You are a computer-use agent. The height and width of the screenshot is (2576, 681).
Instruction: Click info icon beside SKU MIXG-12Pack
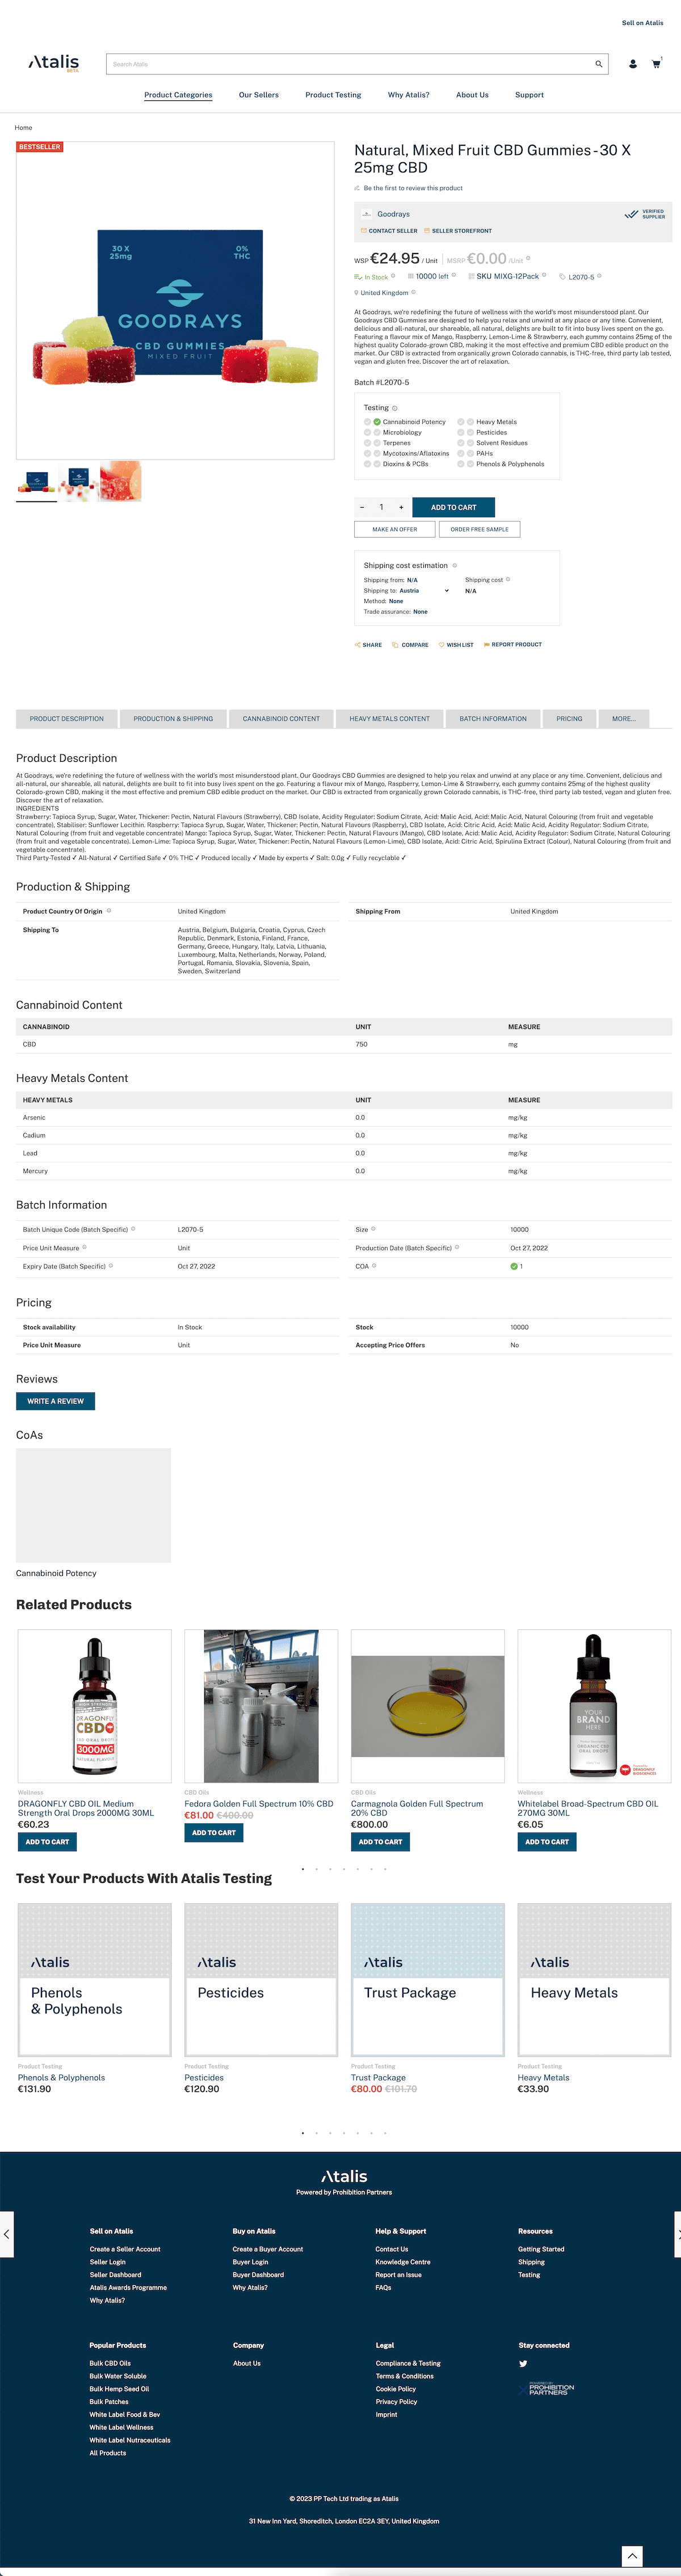click(x=544, y=275)
